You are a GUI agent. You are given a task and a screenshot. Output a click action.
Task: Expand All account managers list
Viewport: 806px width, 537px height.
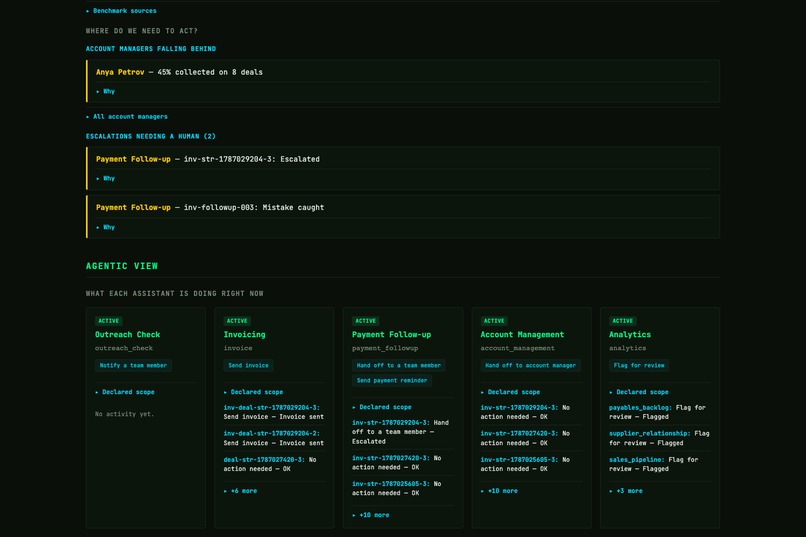coord(127,117)
